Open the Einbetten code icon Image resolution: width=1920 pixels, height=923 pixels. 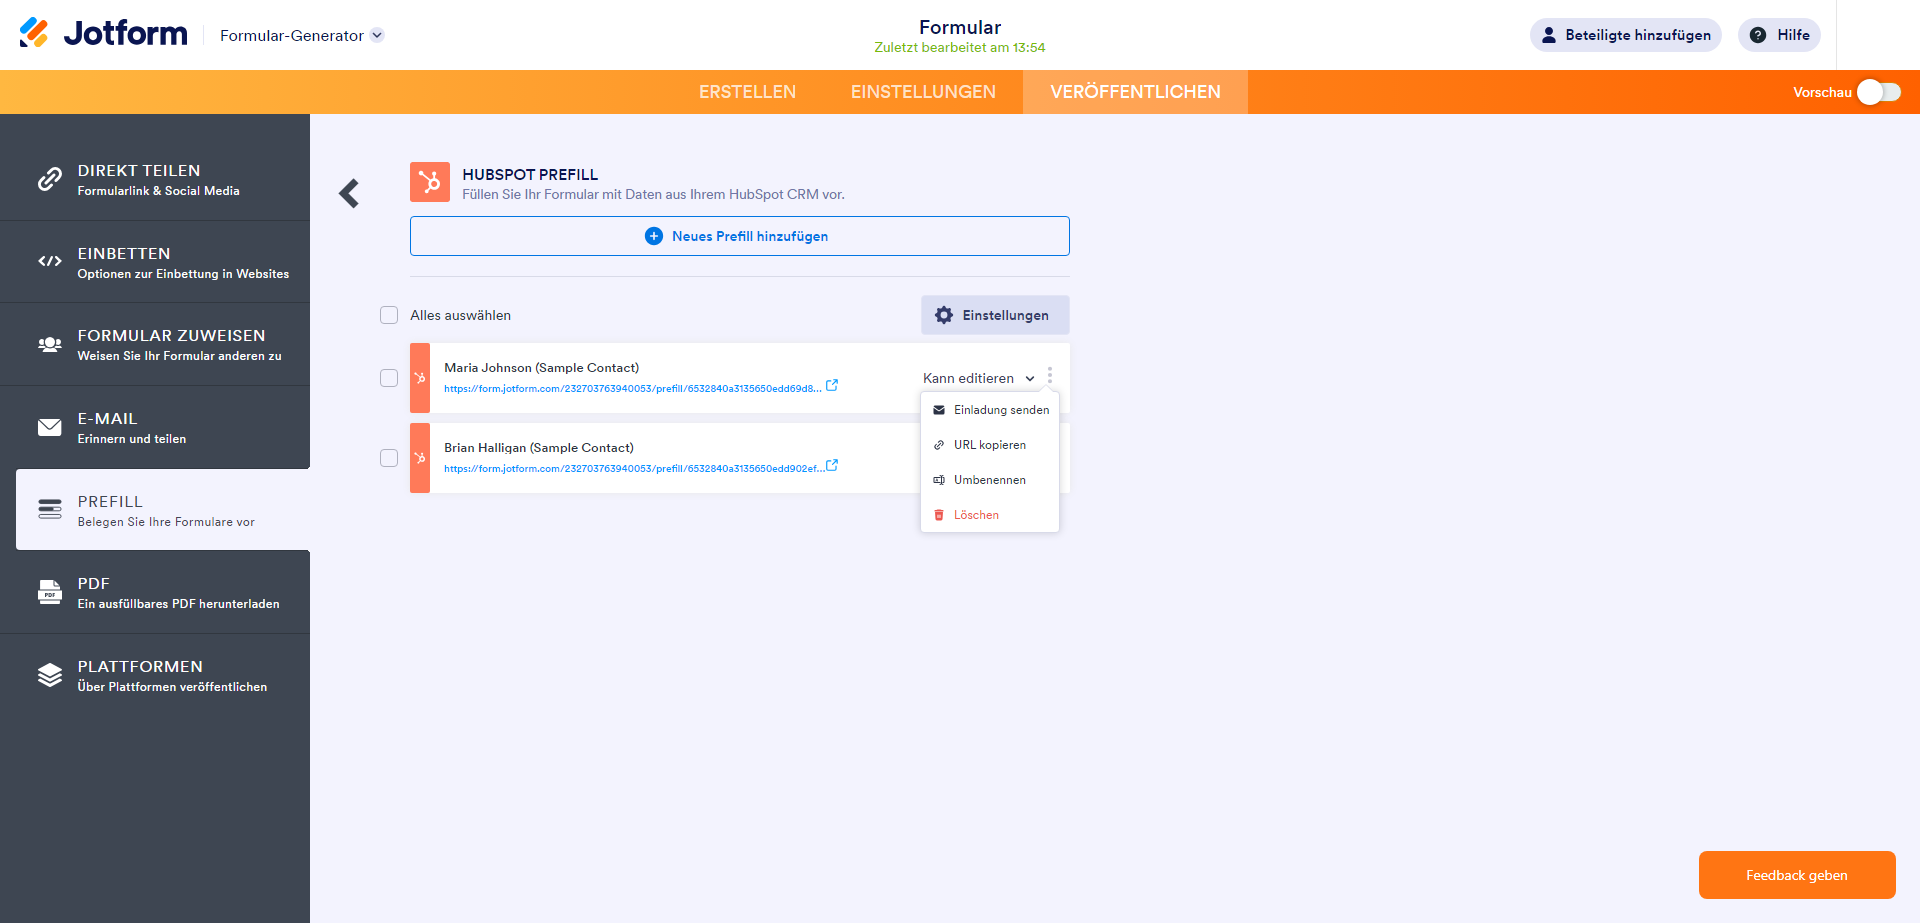pyautogui.click(x=50, y=261)
